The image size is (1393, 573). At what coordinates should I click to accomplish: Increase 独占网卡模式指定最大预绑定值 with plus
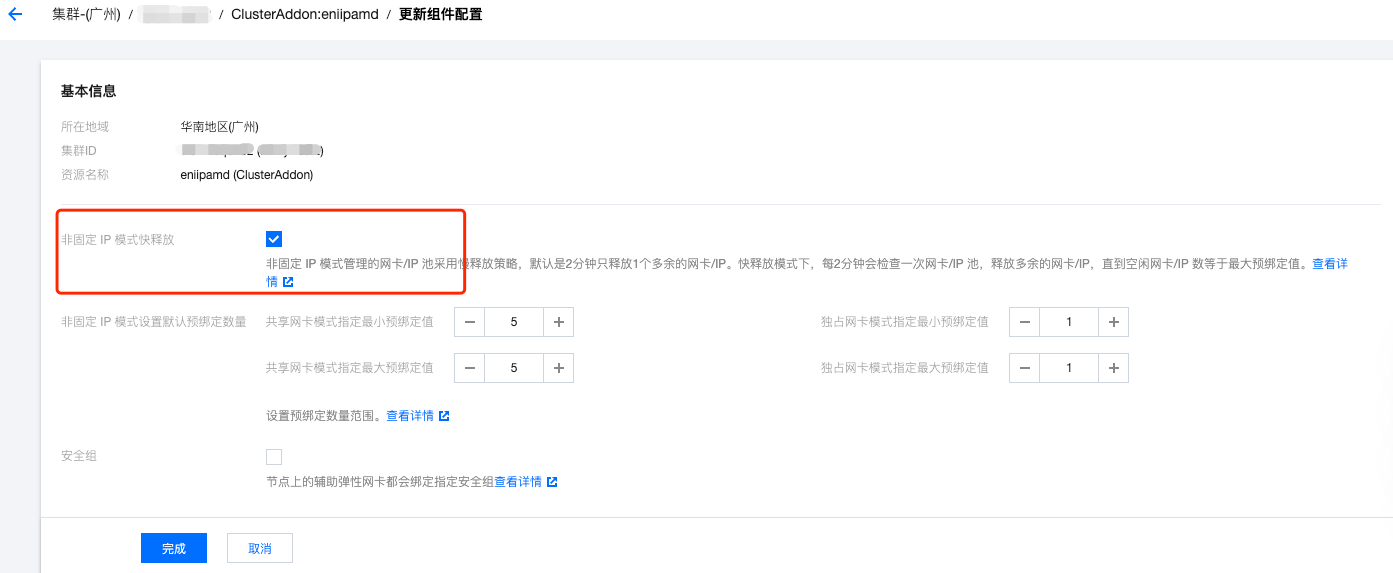pos(1113,368)
